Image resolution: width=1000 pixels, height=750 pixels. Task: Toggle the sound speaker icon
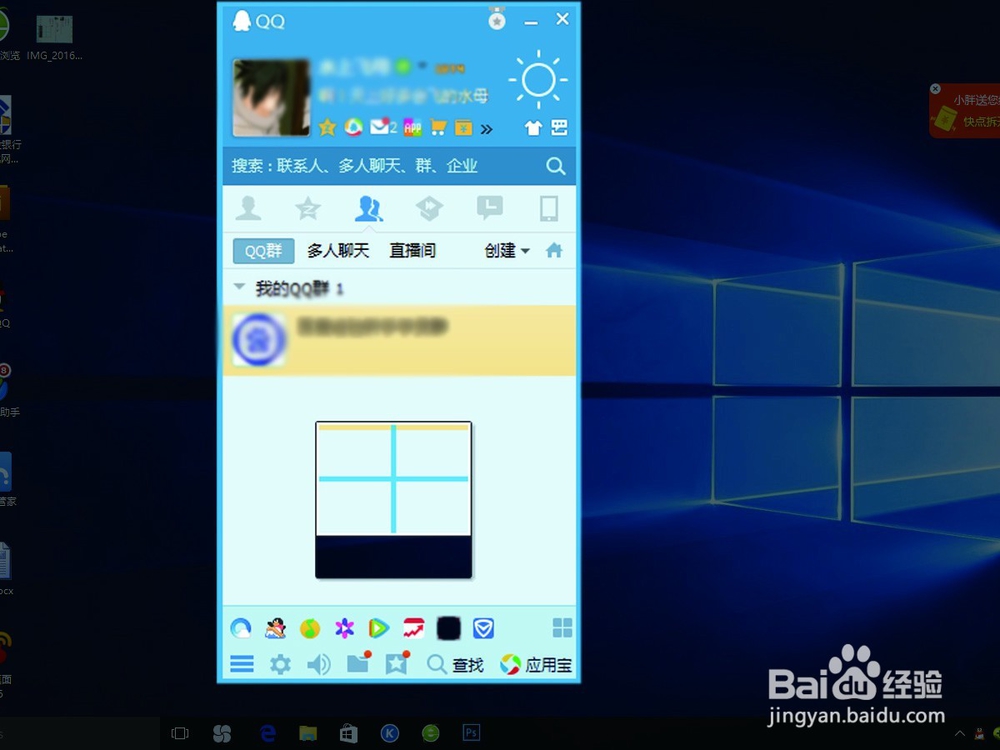click(318, 665)
